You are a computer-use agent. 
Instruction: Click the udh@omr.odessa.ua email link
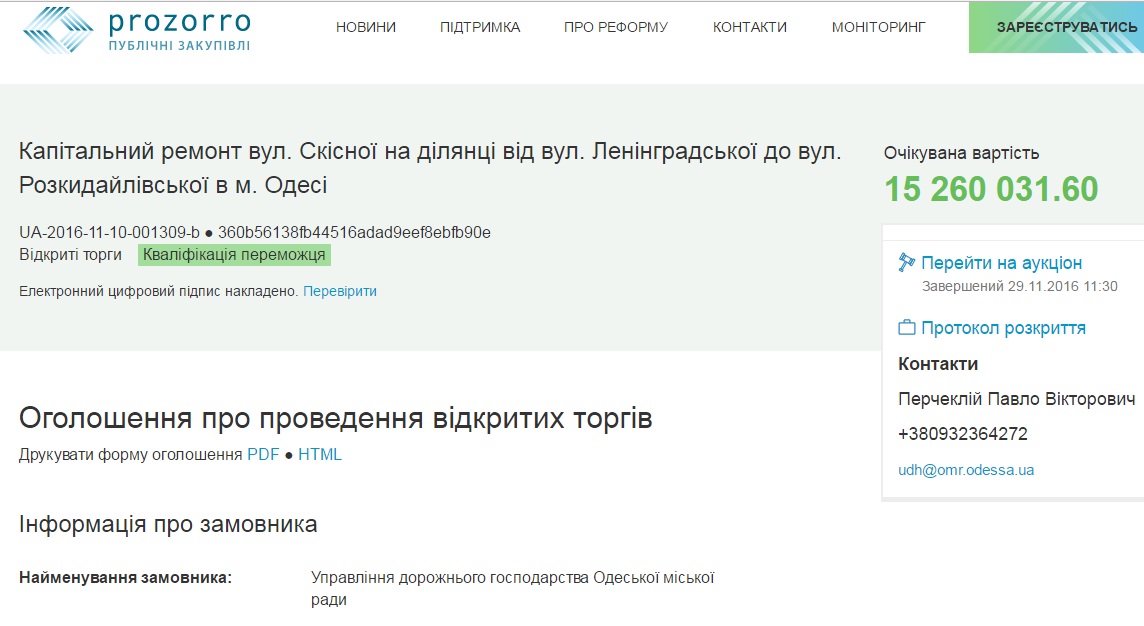[x=966, y=470]
